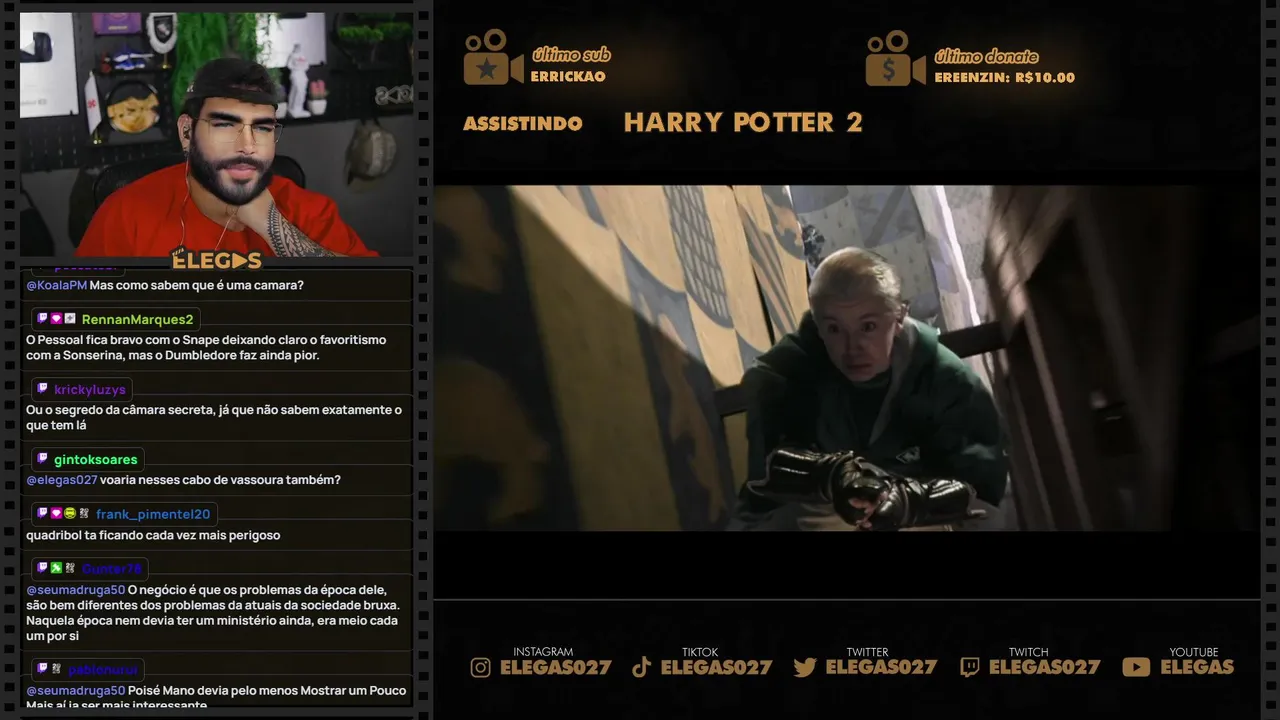Click the ERRICKAO subscriber name

(x=568, y=77)
